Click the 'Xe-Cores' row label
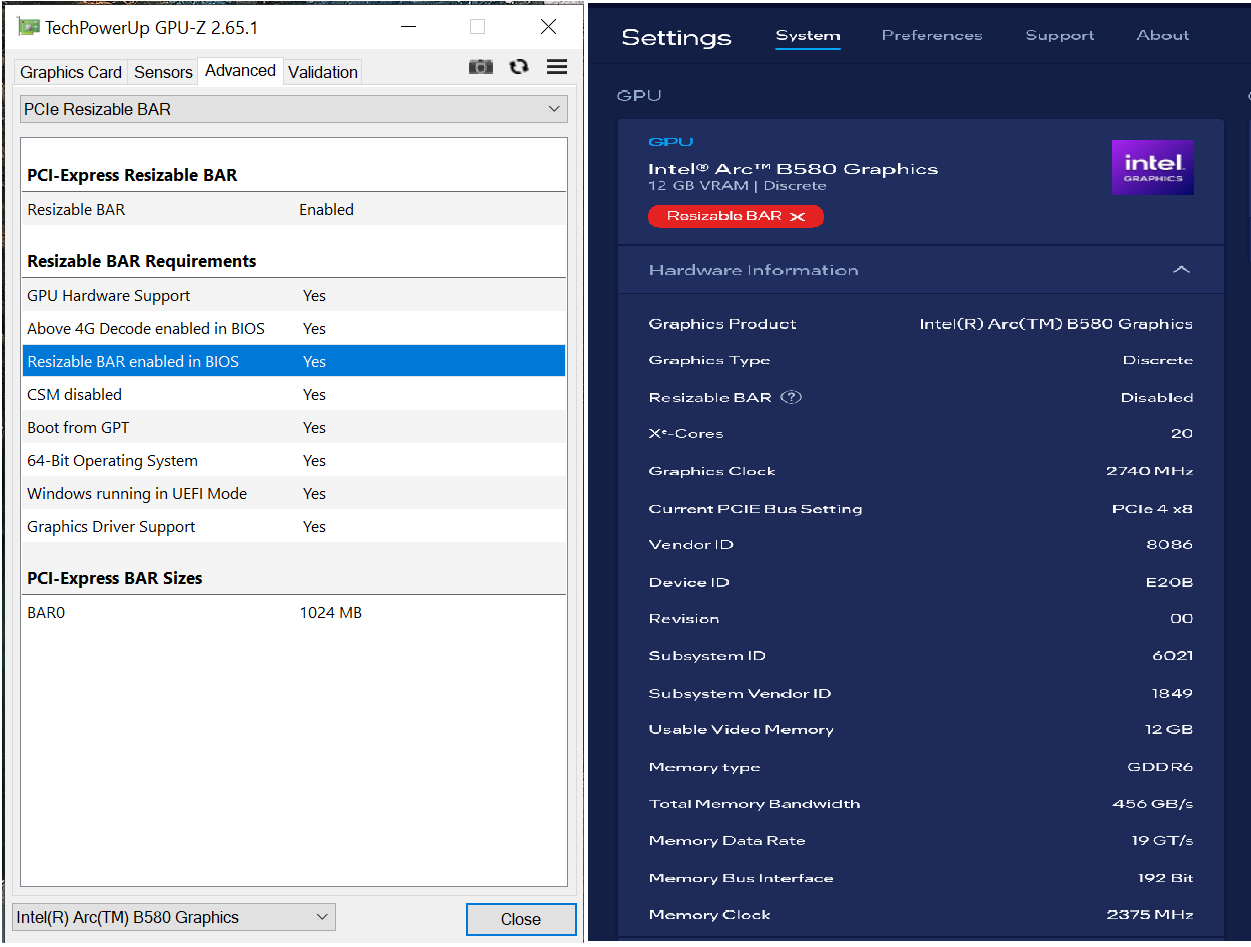The width and height of the screenshot is (1251, 947). (x=686, y=433)
